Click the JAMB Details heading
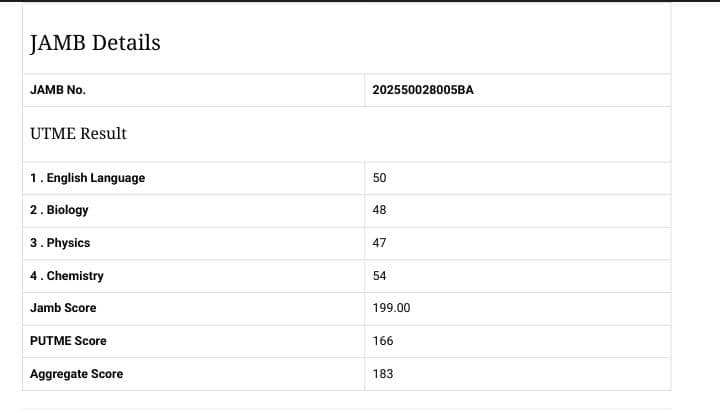Viewport: 720px width, 413px height. 95,43
